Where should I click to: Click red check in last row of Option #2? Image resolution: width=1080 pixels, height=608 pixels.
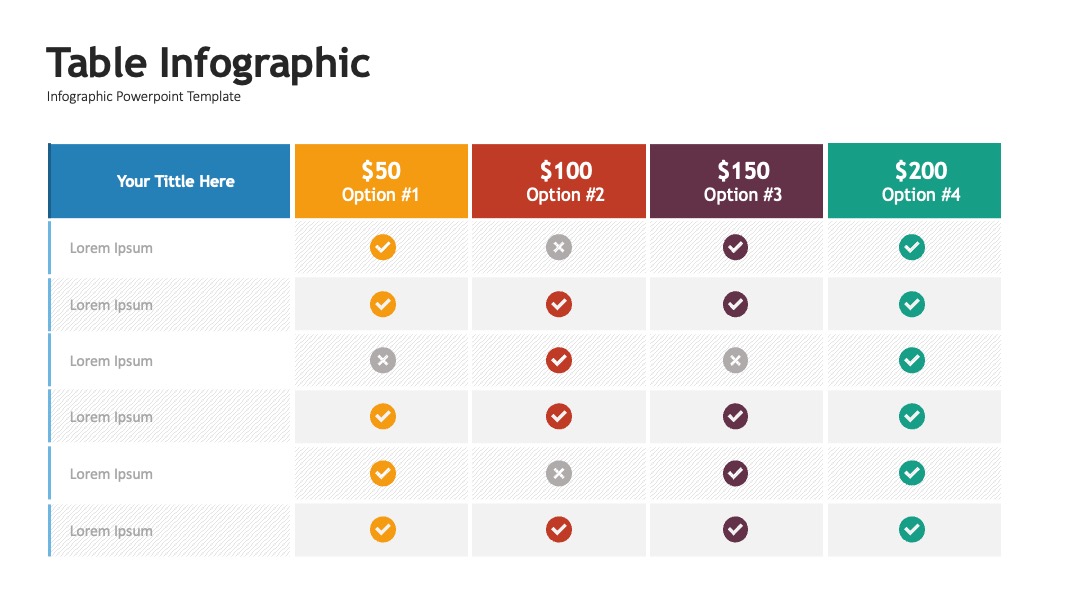pos(559,530)
